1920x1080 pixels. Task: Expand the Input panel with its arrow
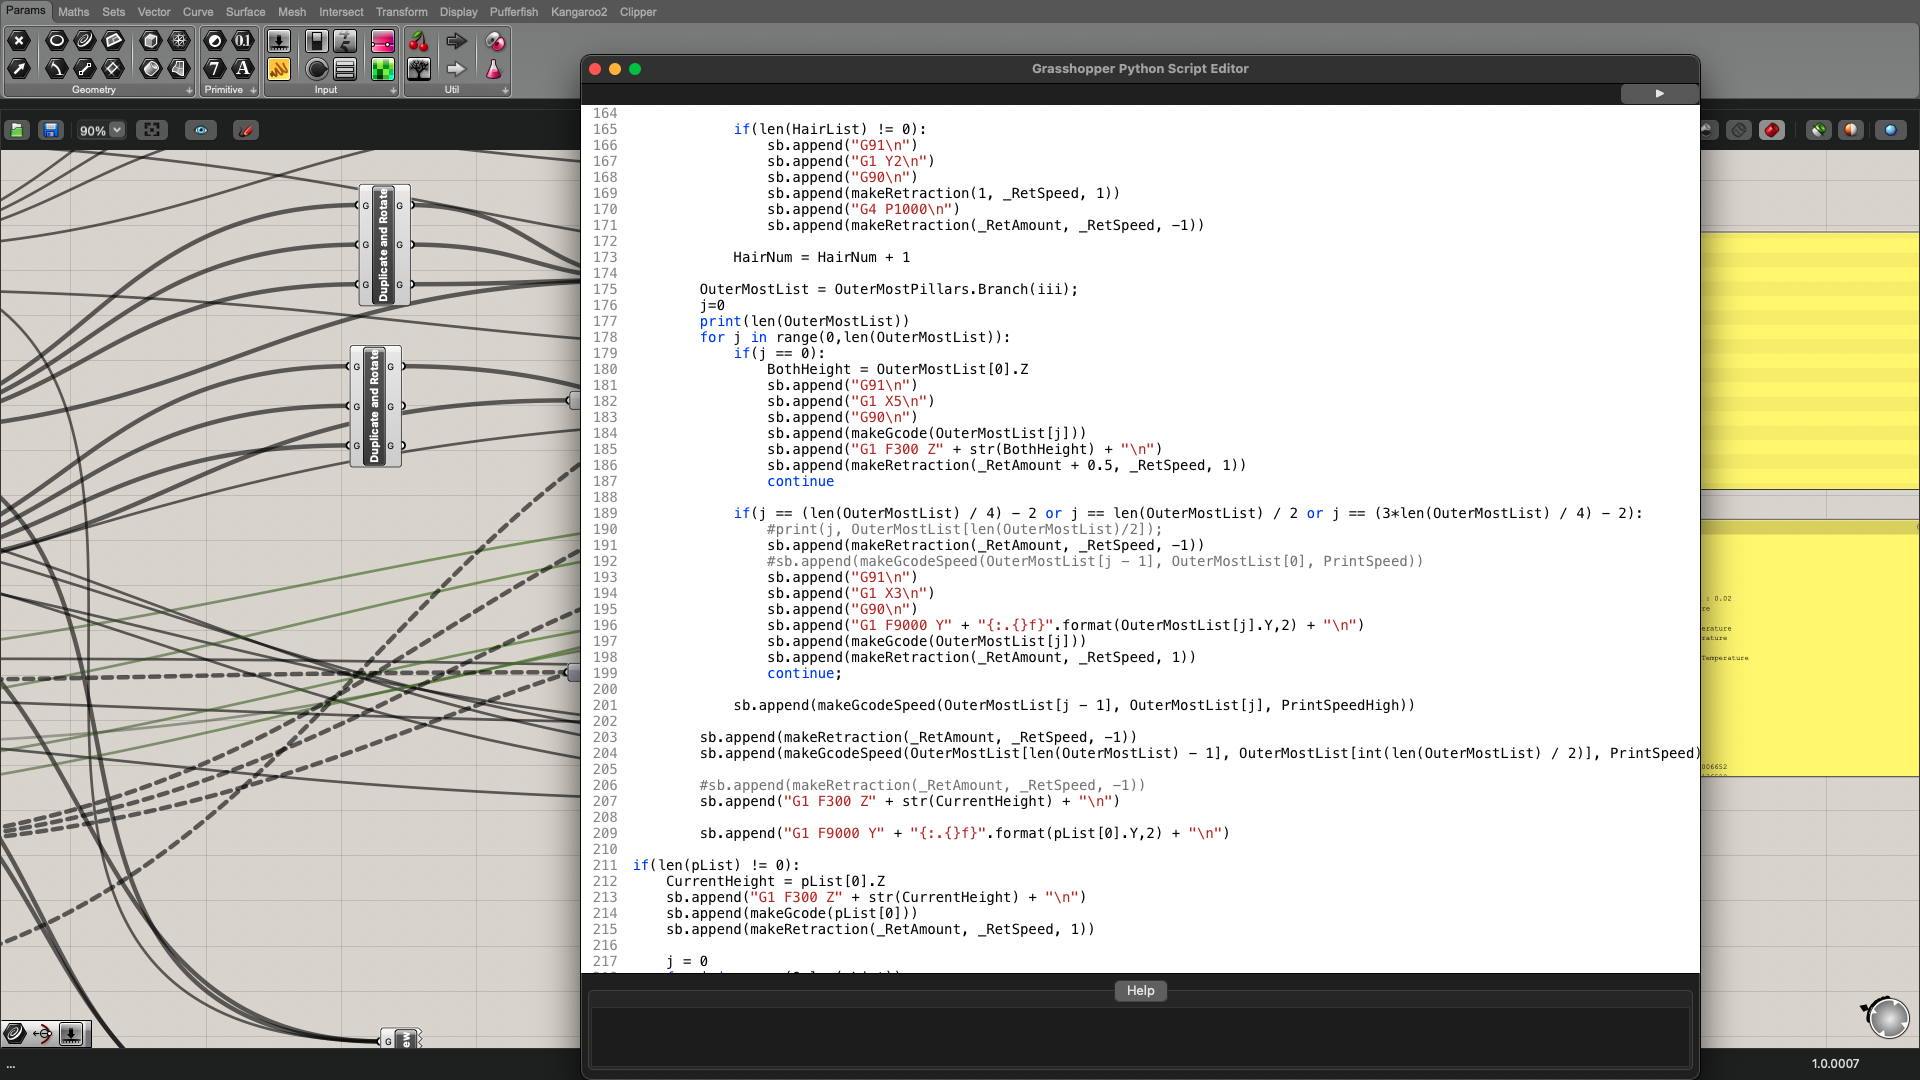[x=392, y=91]
